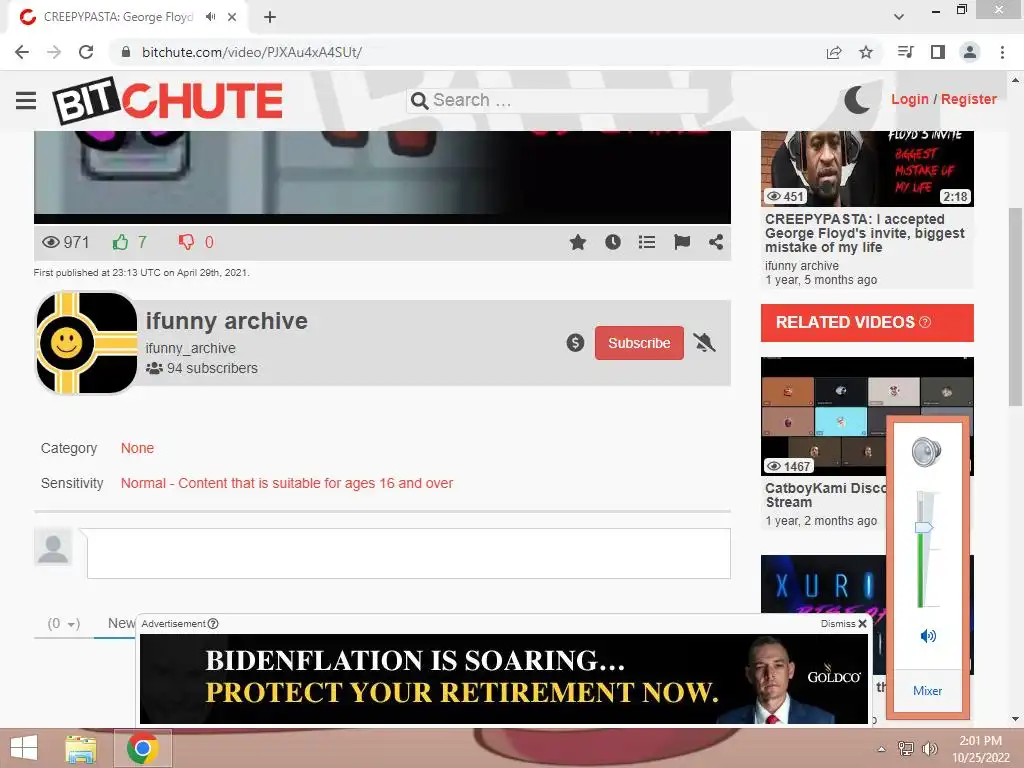
Task: Open 'I accepted George Floyd's invite' title
Action: [864, 233]
